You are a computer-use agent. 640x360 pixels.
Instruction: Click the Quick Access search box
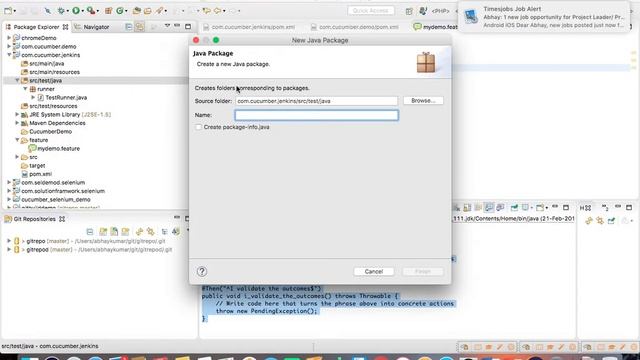371,11
